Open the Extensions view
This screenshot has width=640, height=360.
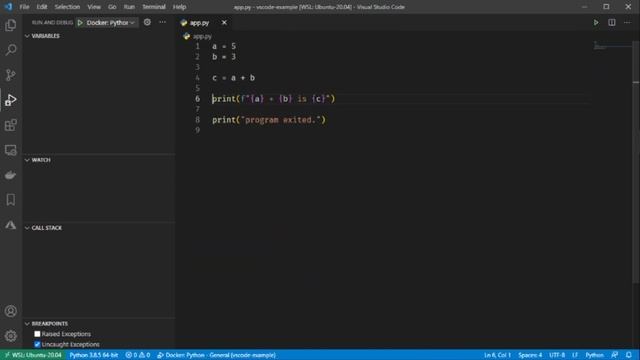click(x=11, y=125)
